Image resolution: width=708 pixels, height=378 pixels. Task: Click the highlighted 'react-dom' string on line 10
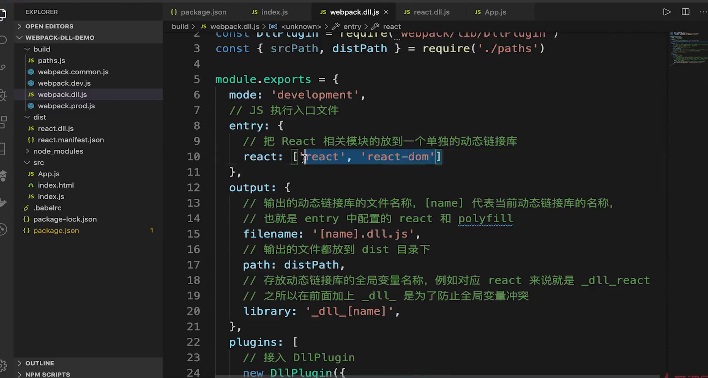point(398,157)
